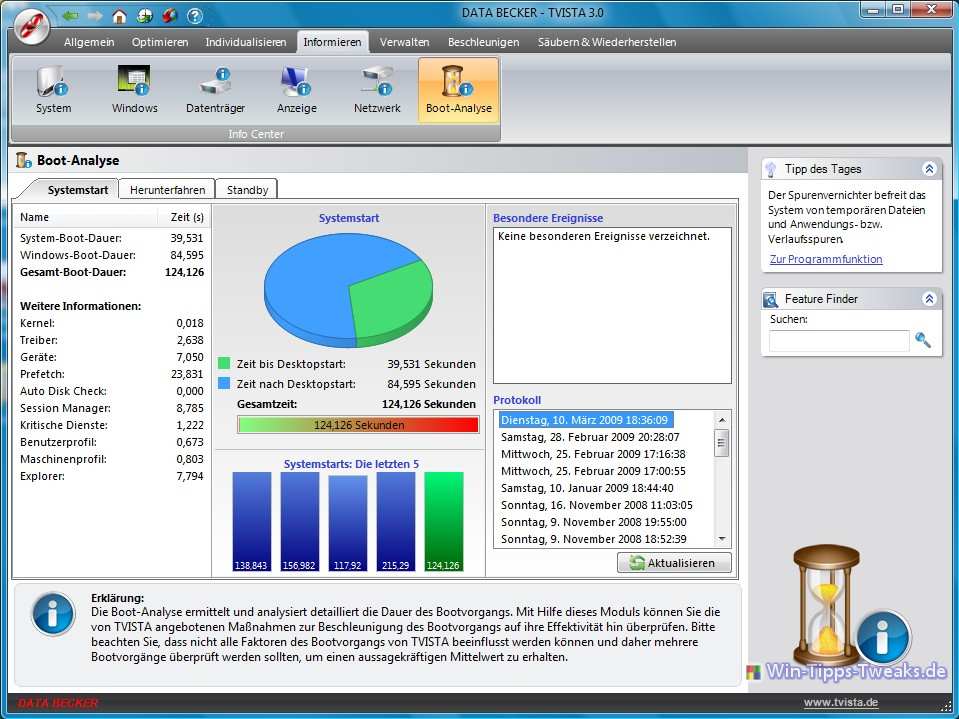Viewport: 959px width, 719px height.
Task: Click the Feature Finder search magnifier icon
Action: click(922, 339)
